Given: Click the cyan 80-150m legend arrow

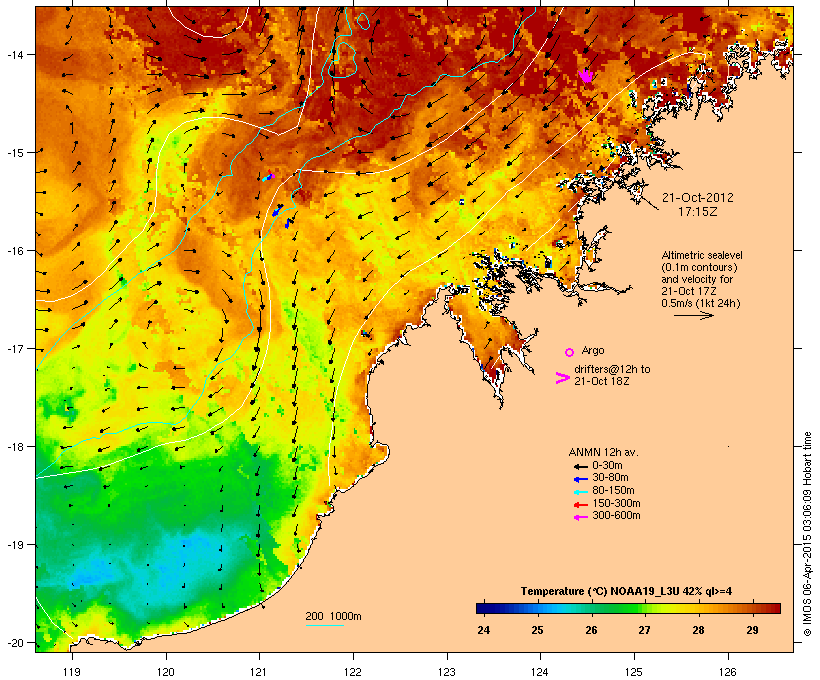Looking at the screenshot, I should (580, 492).
